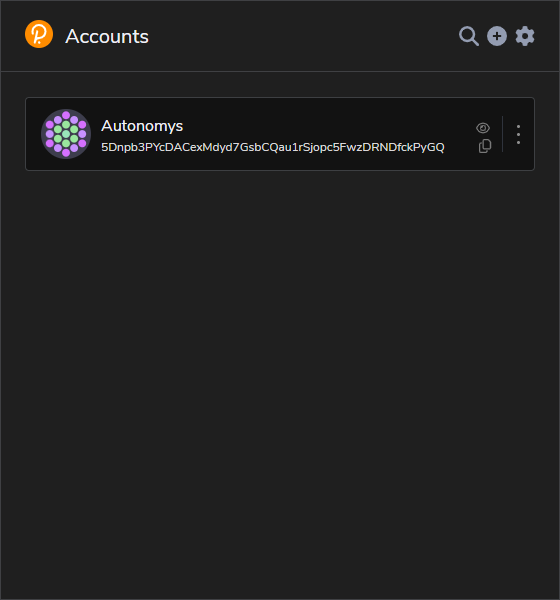Show extension settings with cog icon
The height and width of the screenshot is (600, 560).
coord(525,36)
